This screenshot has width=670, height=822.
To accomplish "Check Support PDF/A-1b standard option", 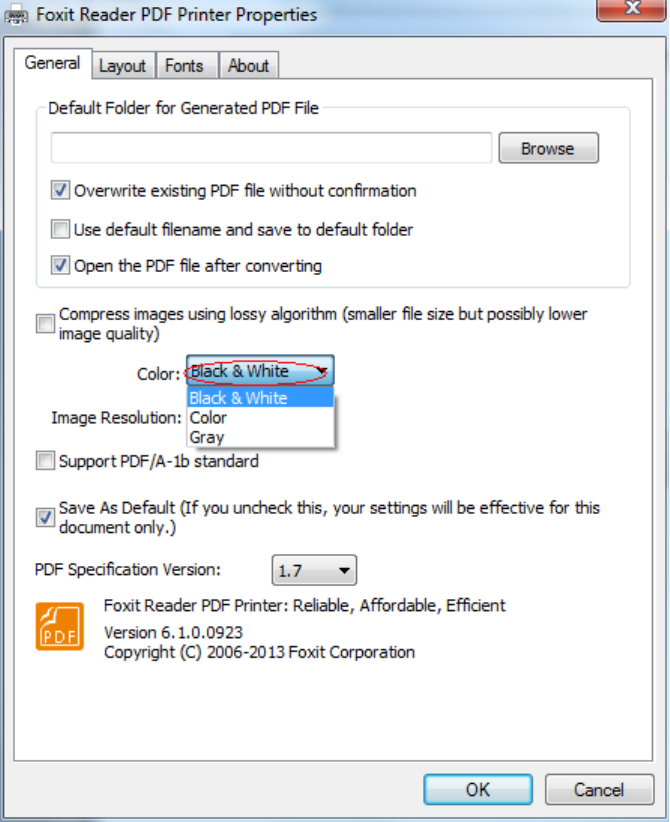I will pyautogui.click(x=45, y=461).
